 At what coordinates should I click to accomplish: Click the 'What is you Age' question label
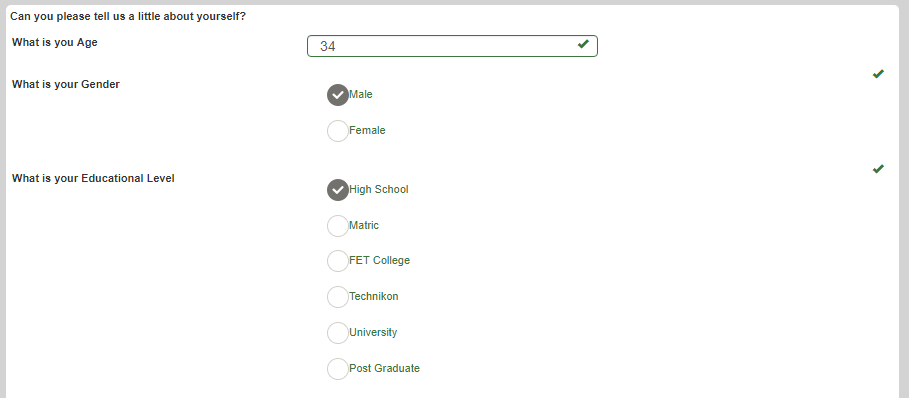tap(54, 43)
